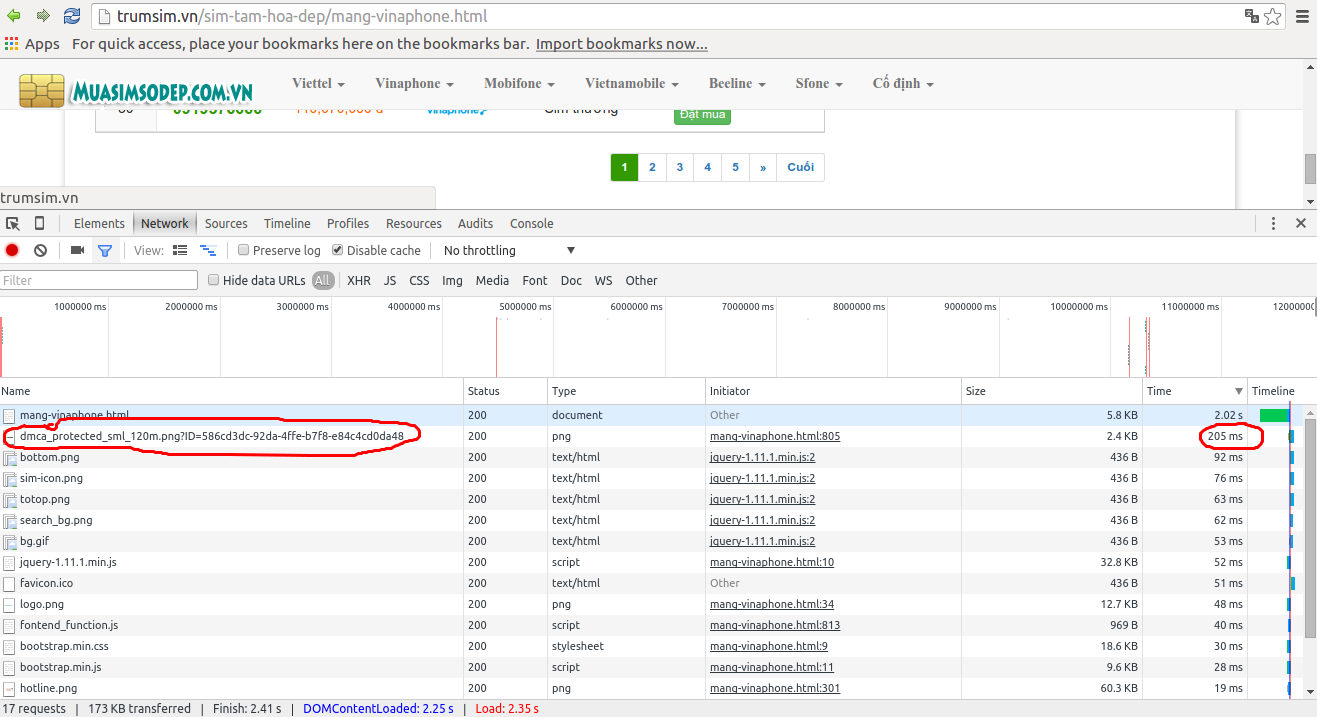
Task: Close the DevTools panel
Action: (x=1301, y=223)
